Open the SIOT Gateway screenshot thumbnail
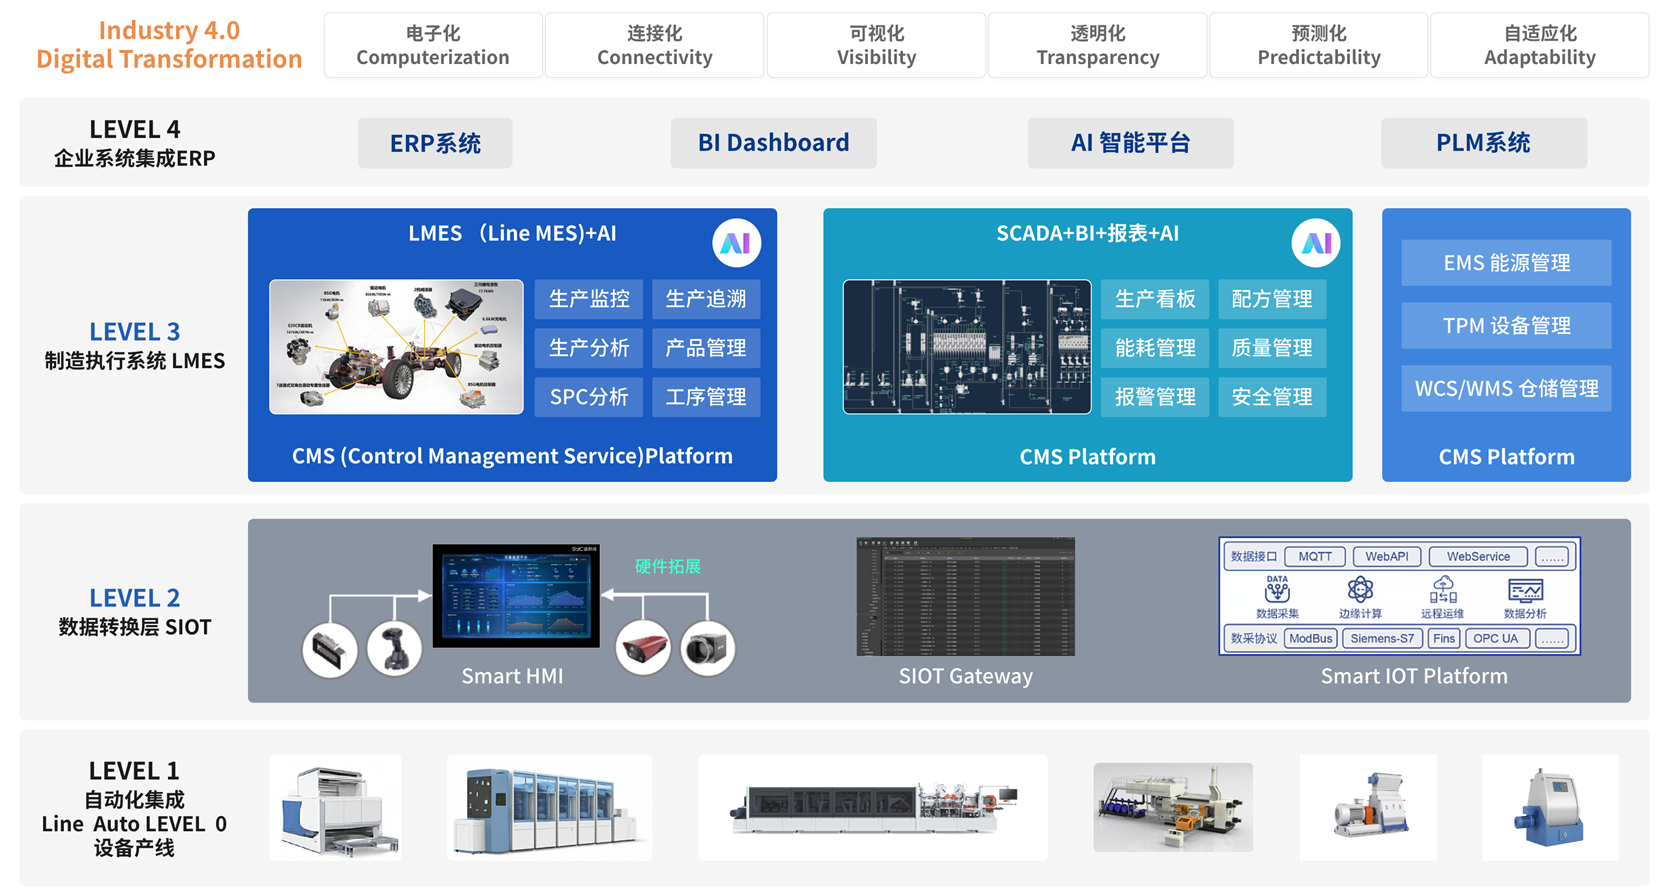This screenshot has width=1664, height=893. coord(965,597)
